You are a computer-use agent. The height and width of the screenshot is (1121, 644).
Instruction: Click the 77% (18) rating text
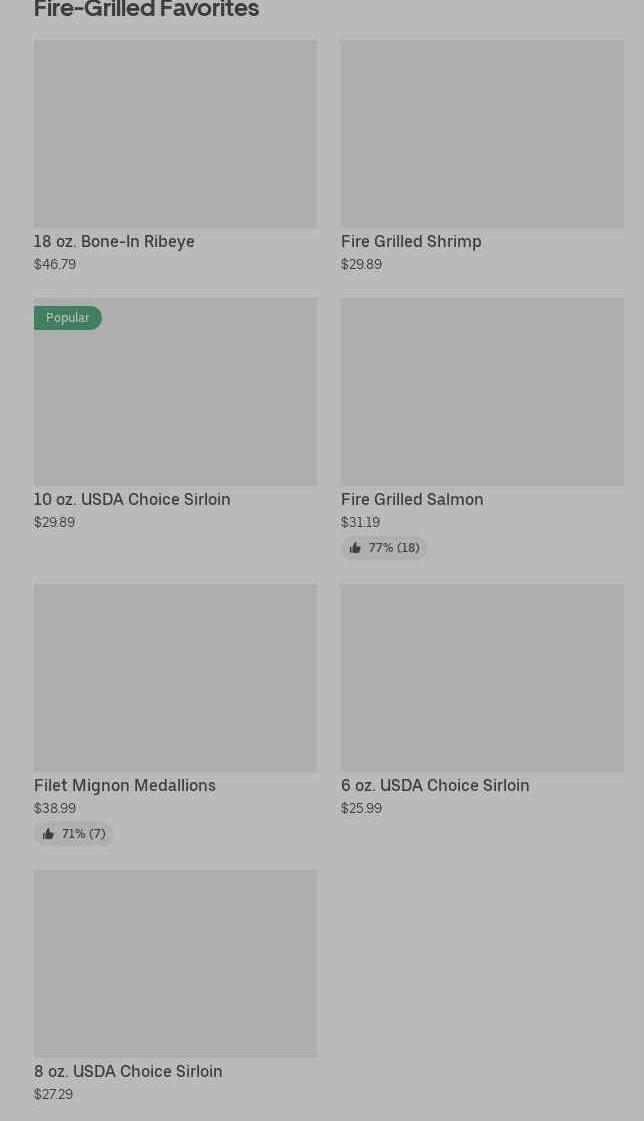click(x=394, y=548)
